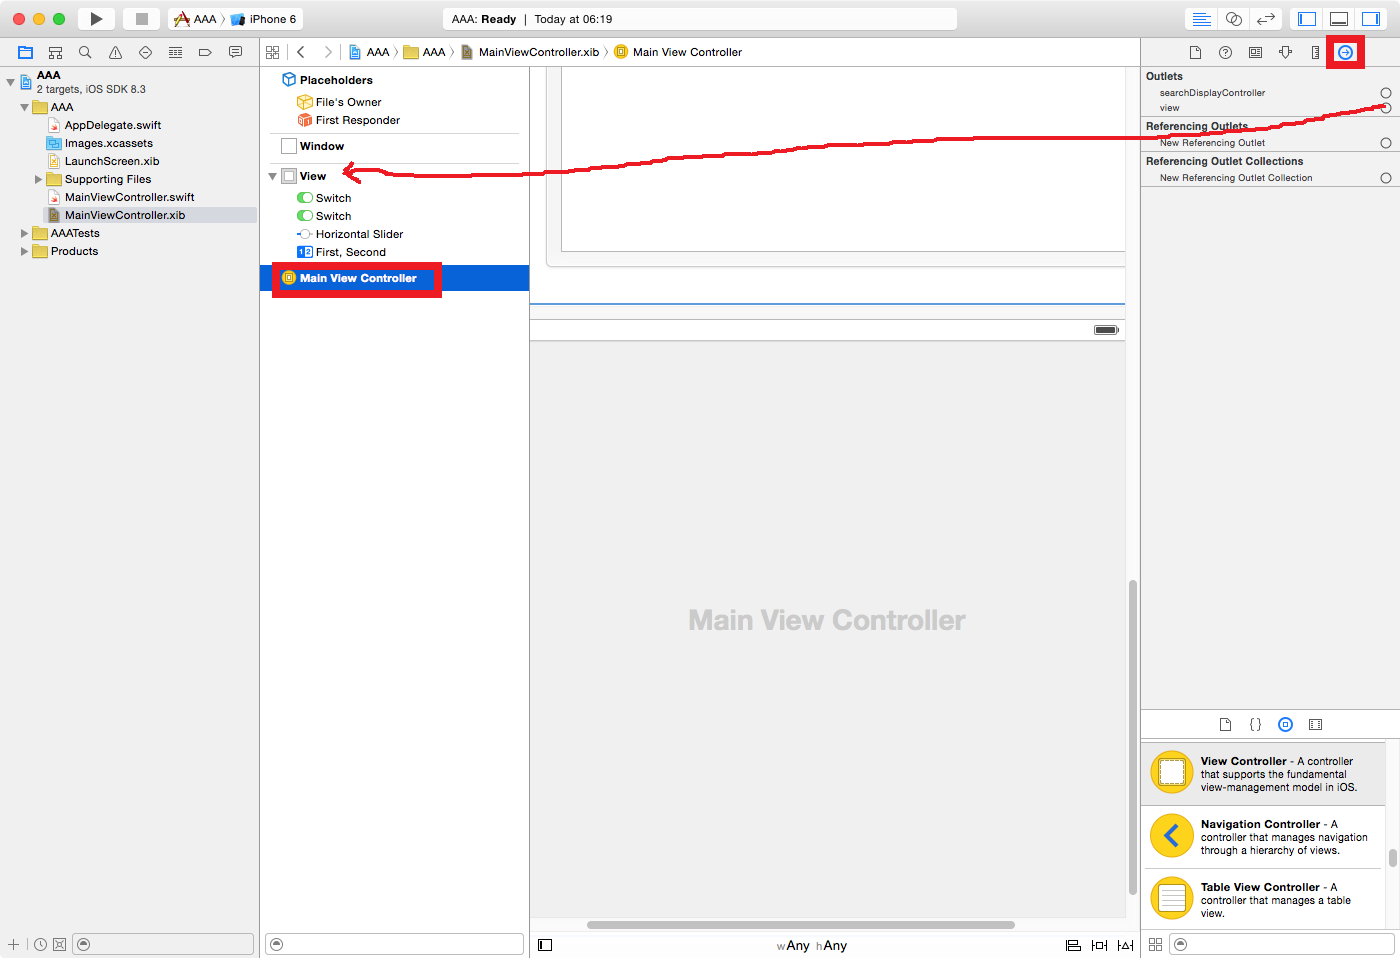Open Resolve Auto Layout Issues menu
1400x958 pixels.
pos(1126,945)
